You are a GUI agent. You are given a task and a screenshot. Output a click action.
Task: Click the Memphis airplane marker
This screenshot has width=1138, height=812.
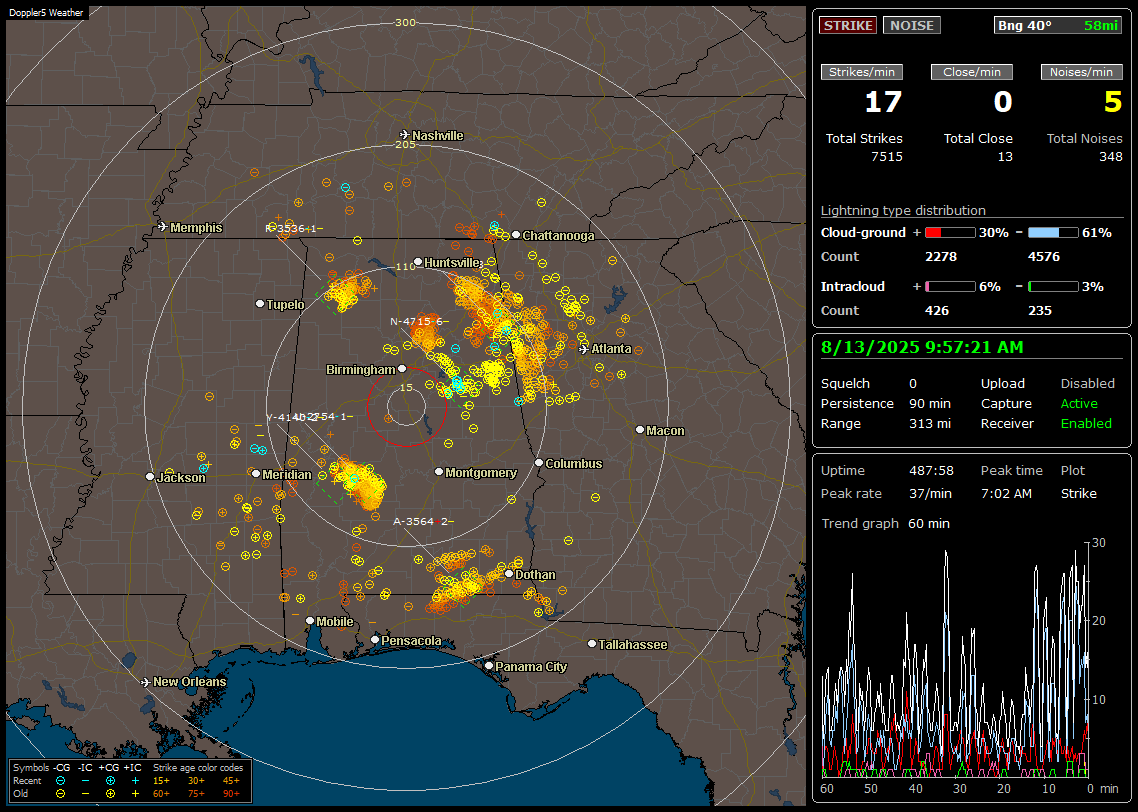[163, 227]
